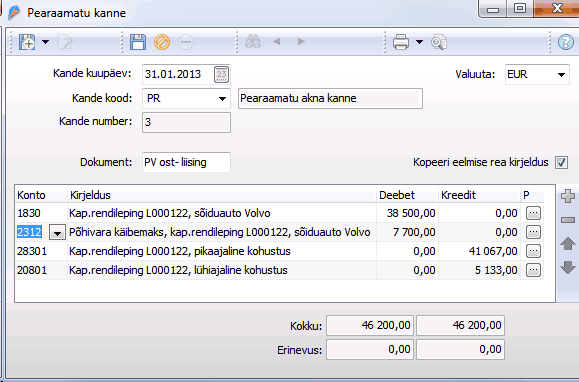Open the Print options dropdown arrow
This screenshot has height=382, width=579.
419,42
